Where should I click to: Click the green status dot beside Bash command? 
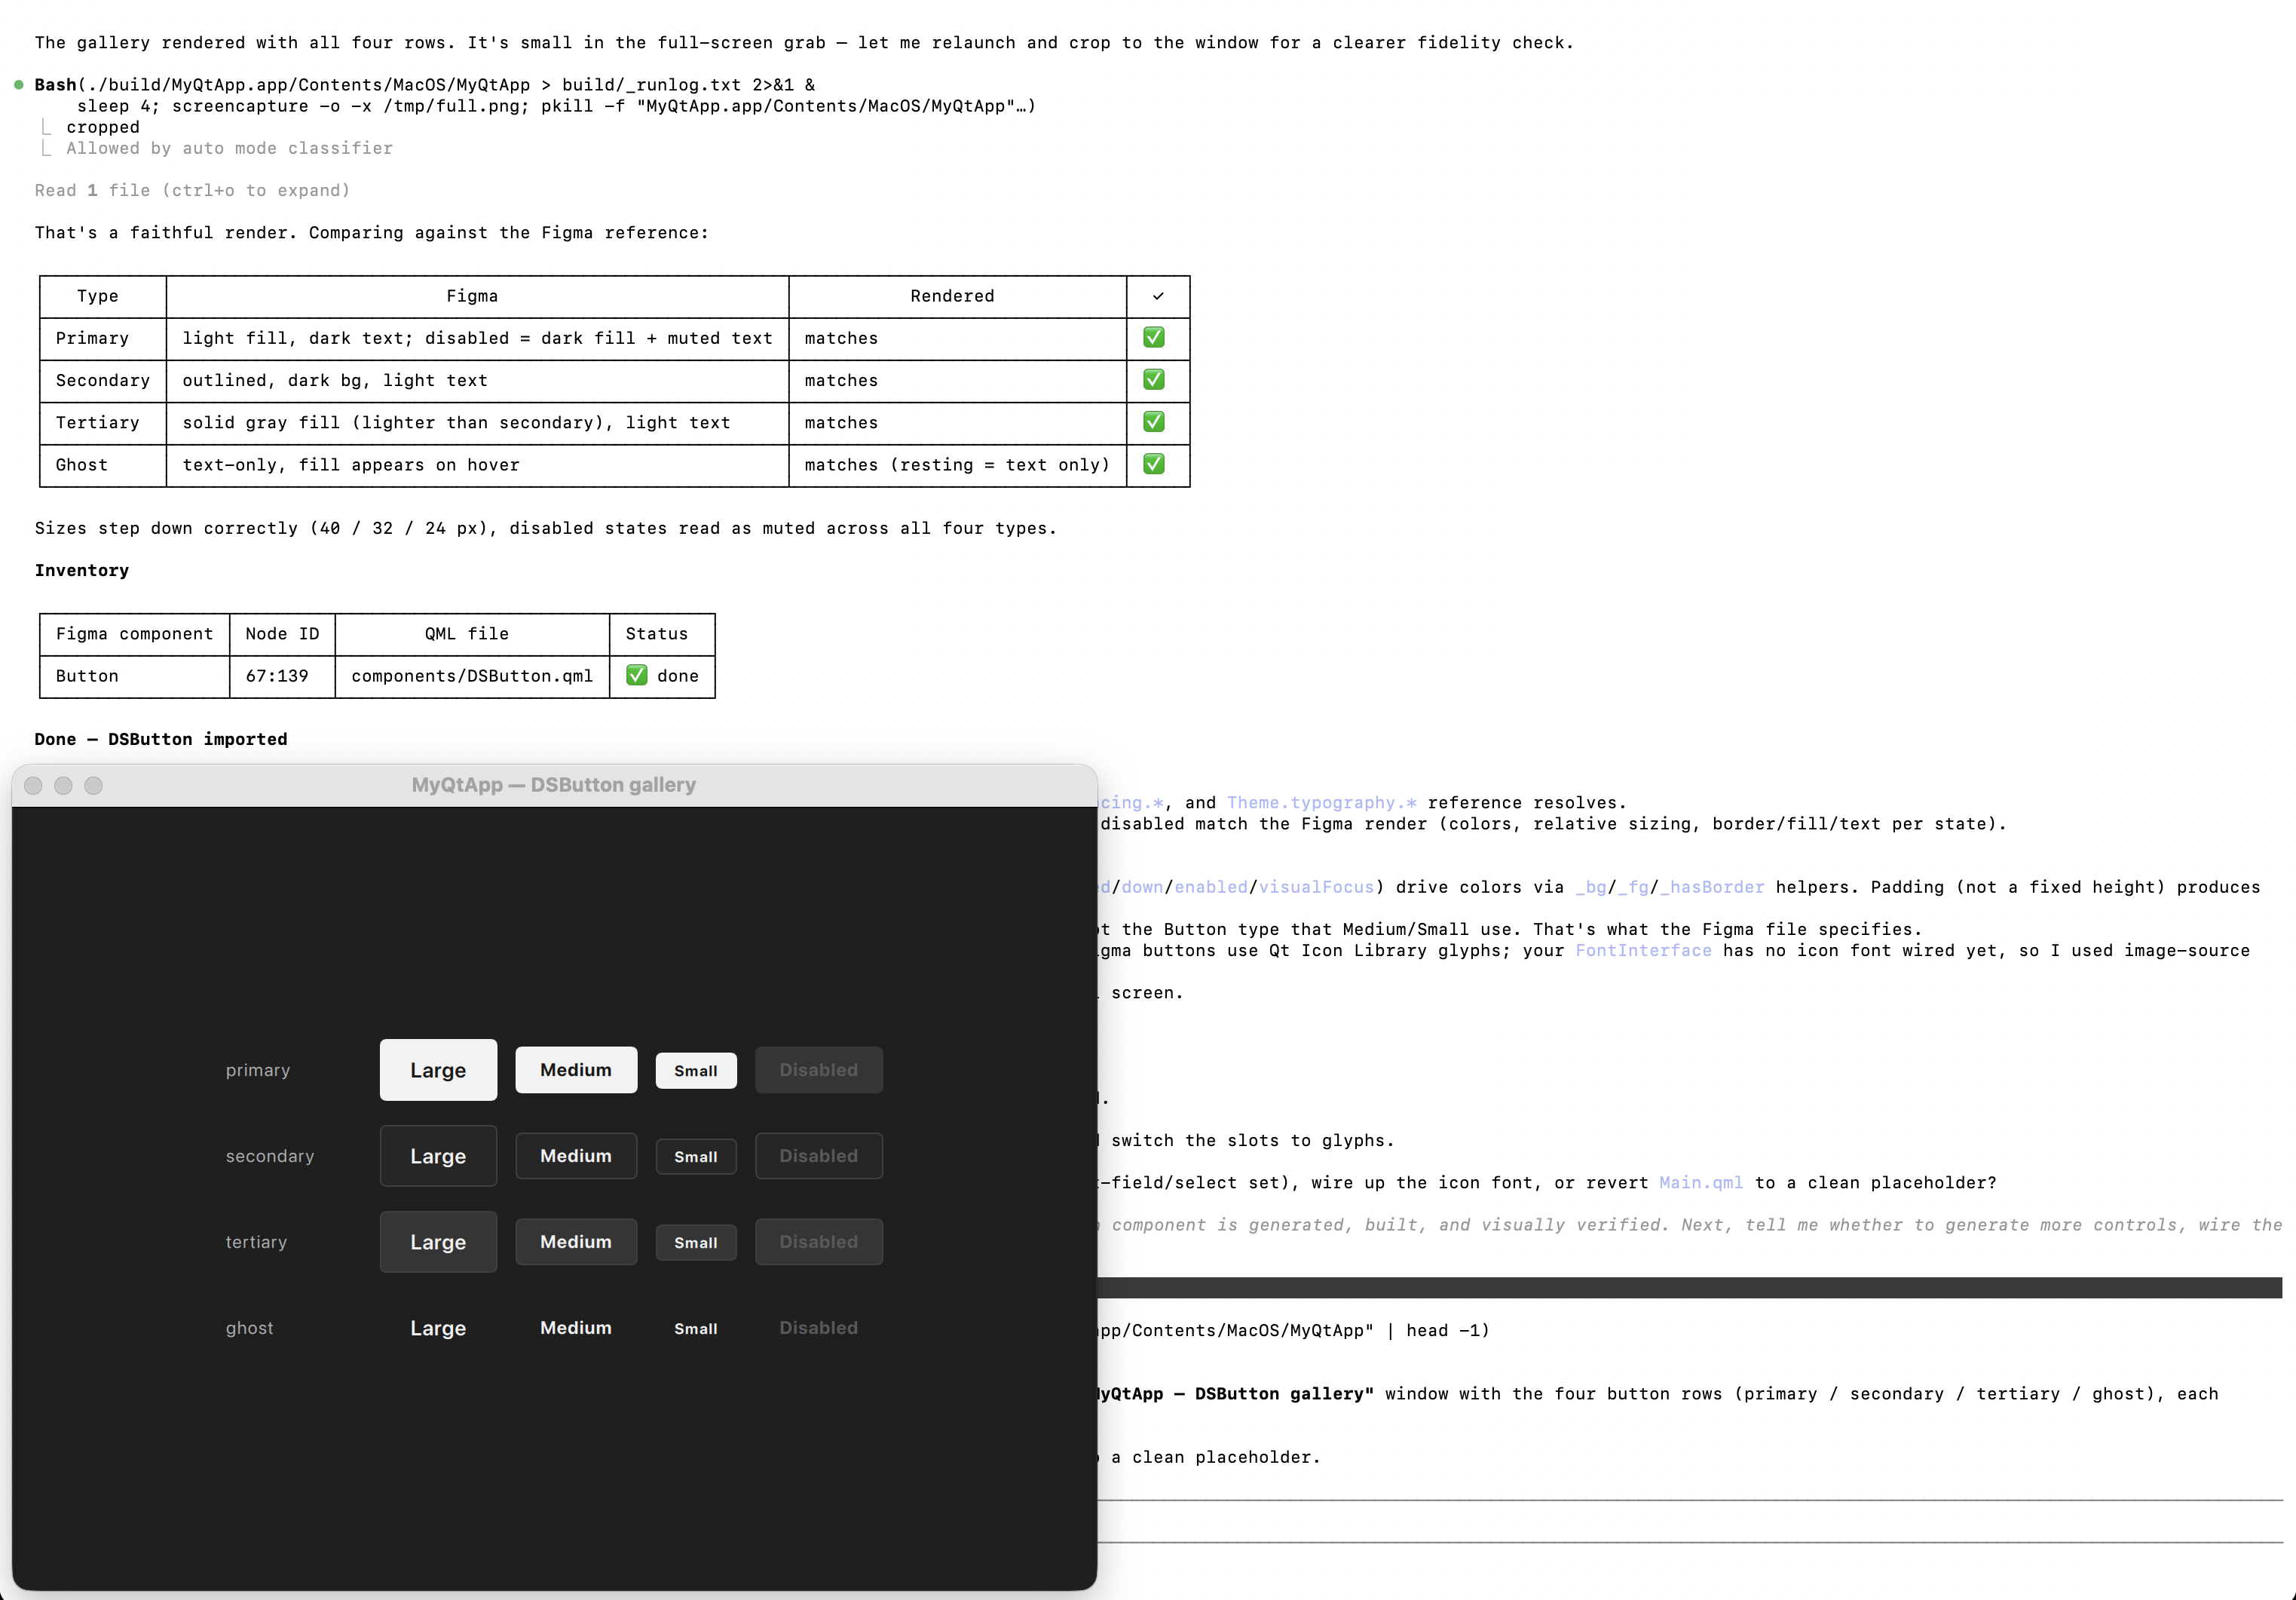click(19, 85)
